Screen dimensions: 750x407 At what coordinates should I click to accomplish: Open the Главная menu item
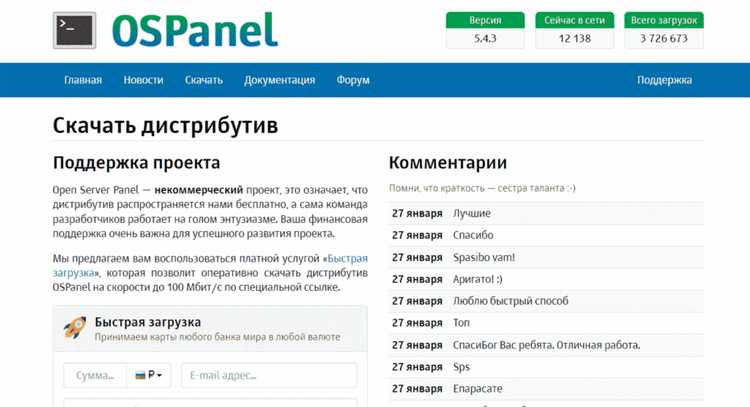[83, 80]
